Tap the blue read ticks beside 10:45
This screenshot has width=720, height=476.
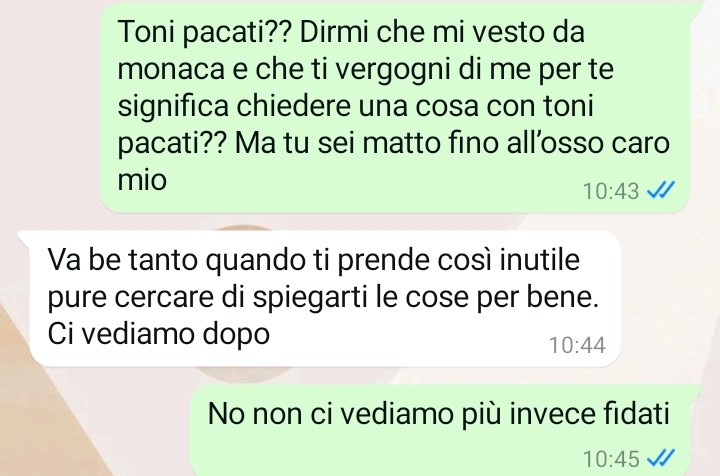(661, 458)
